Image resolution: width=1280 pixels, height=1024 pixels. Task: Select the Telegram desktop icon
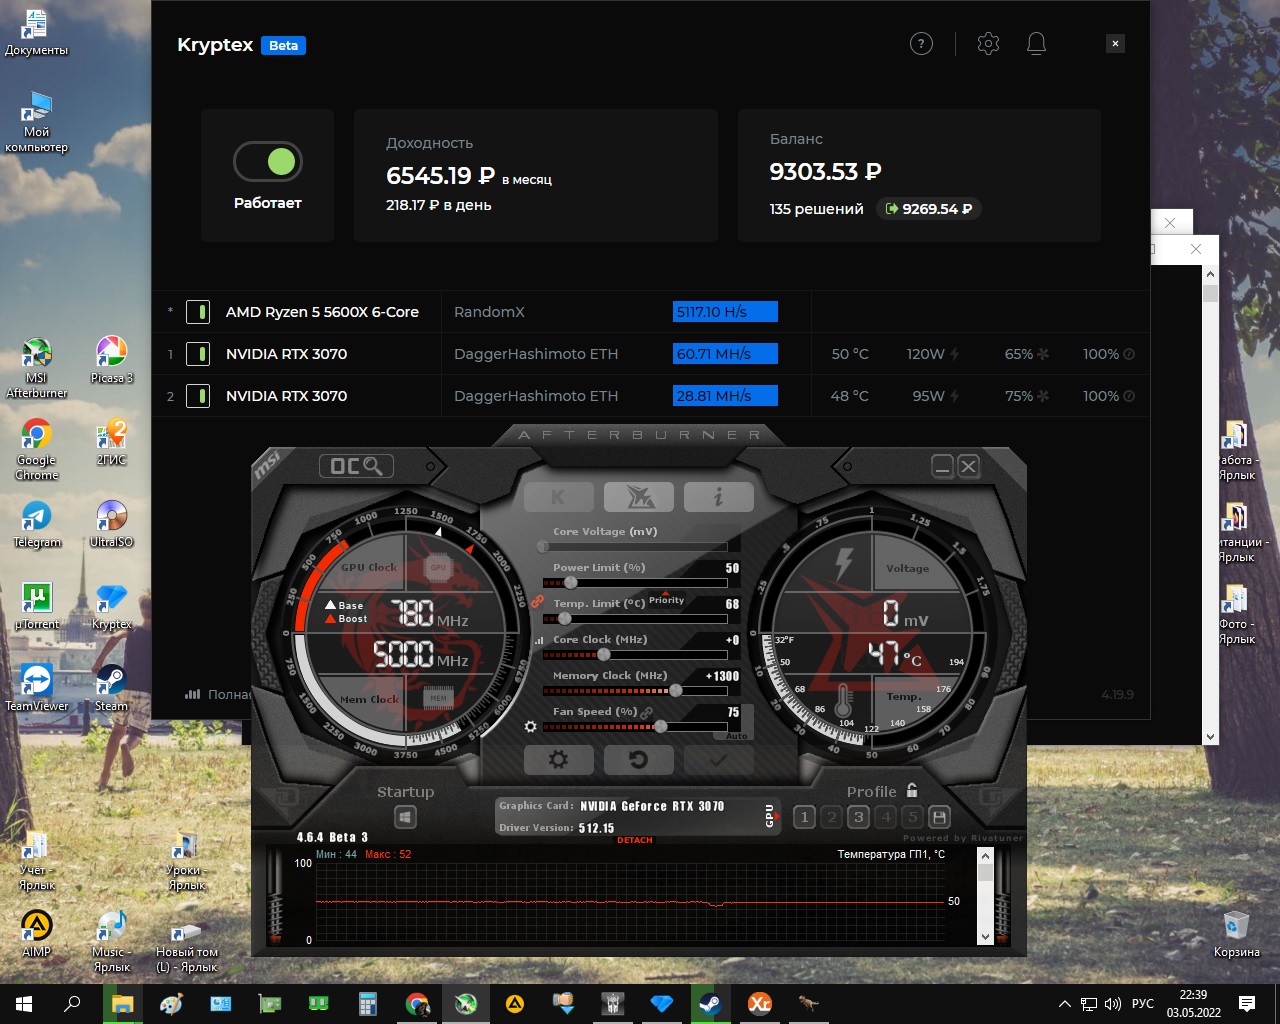pyautogui.click(x=37, y=525)
